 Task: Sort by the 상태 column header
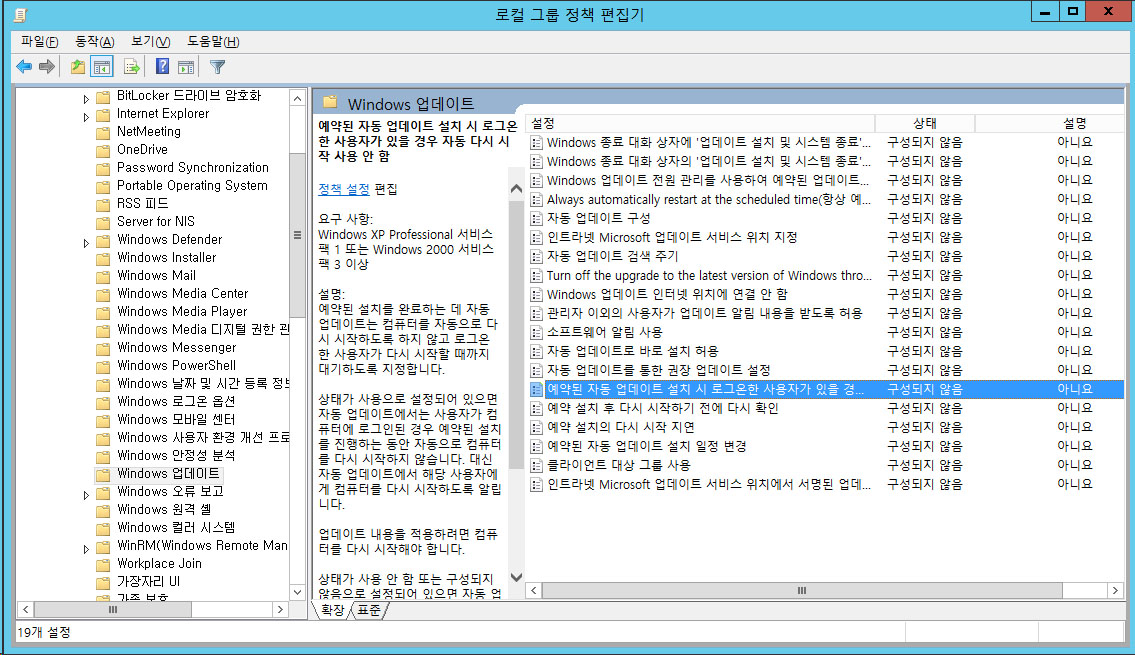(x=925, y=124)
